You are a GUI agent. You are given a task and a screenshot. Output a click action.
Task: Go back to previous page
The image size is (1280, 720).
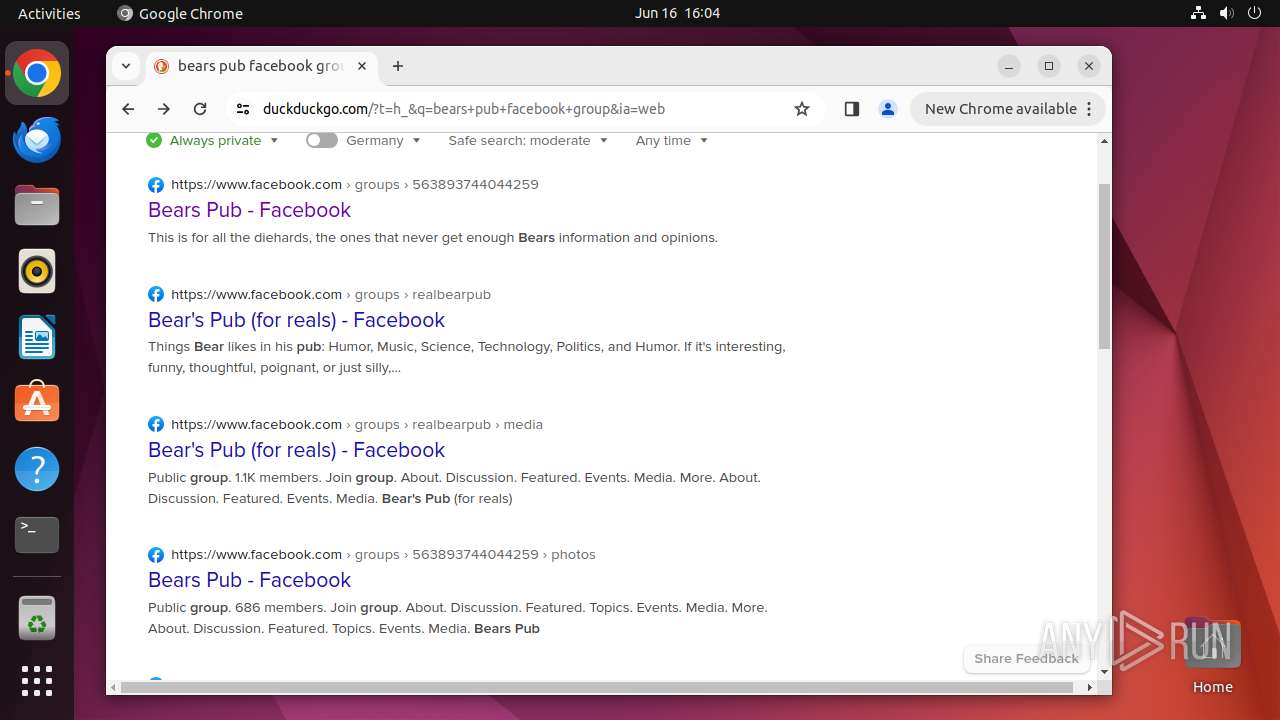128,109
